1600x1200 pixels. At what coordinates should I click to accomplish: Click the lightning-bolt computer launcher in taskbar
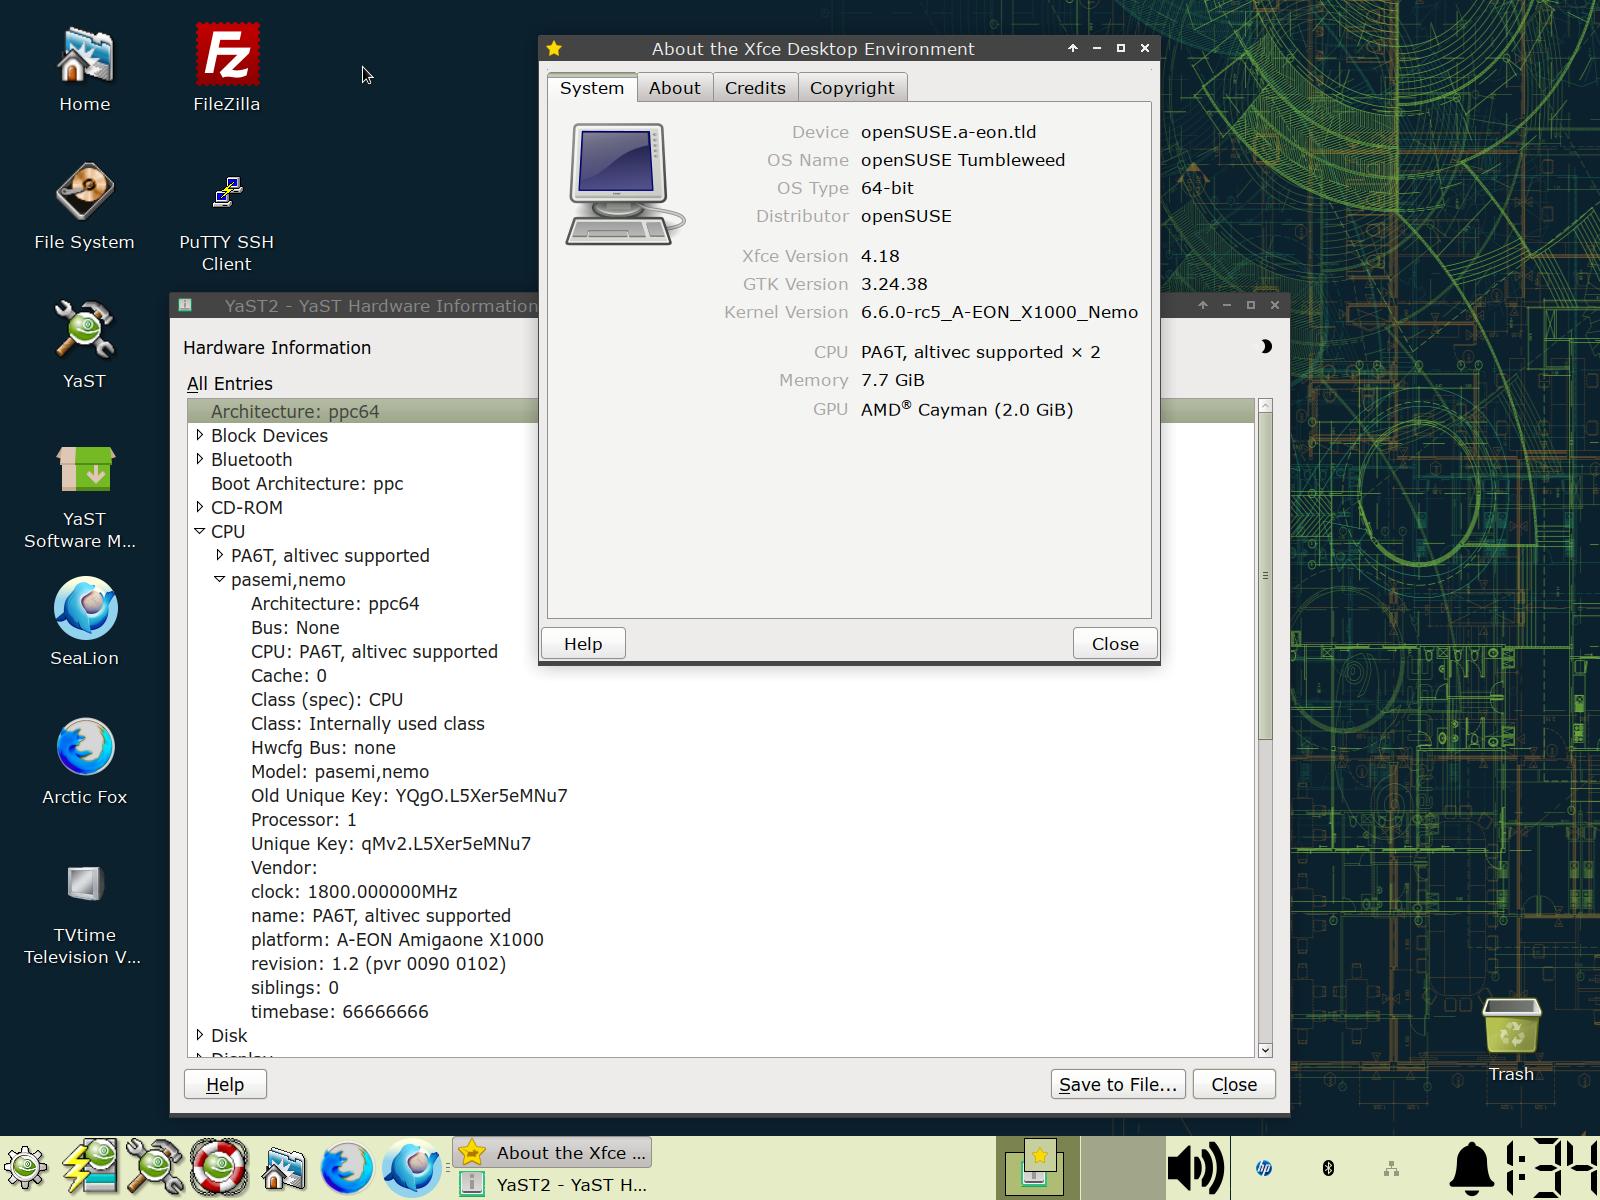coord(90,1167)
